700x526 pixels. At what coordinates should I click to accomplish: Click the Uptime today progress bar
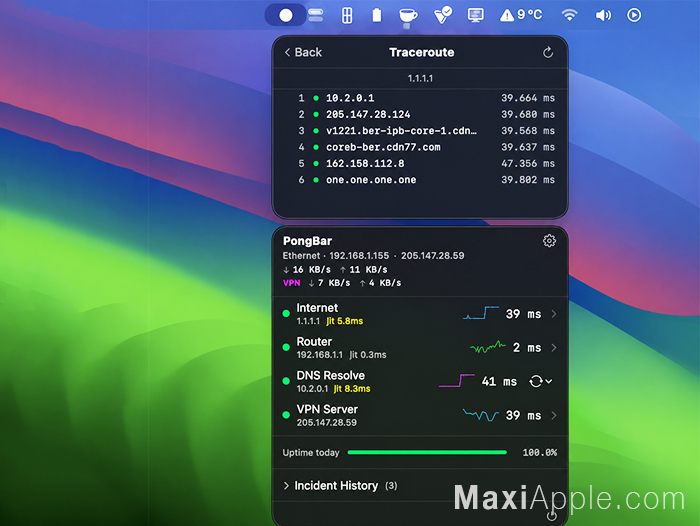[427, 452]
